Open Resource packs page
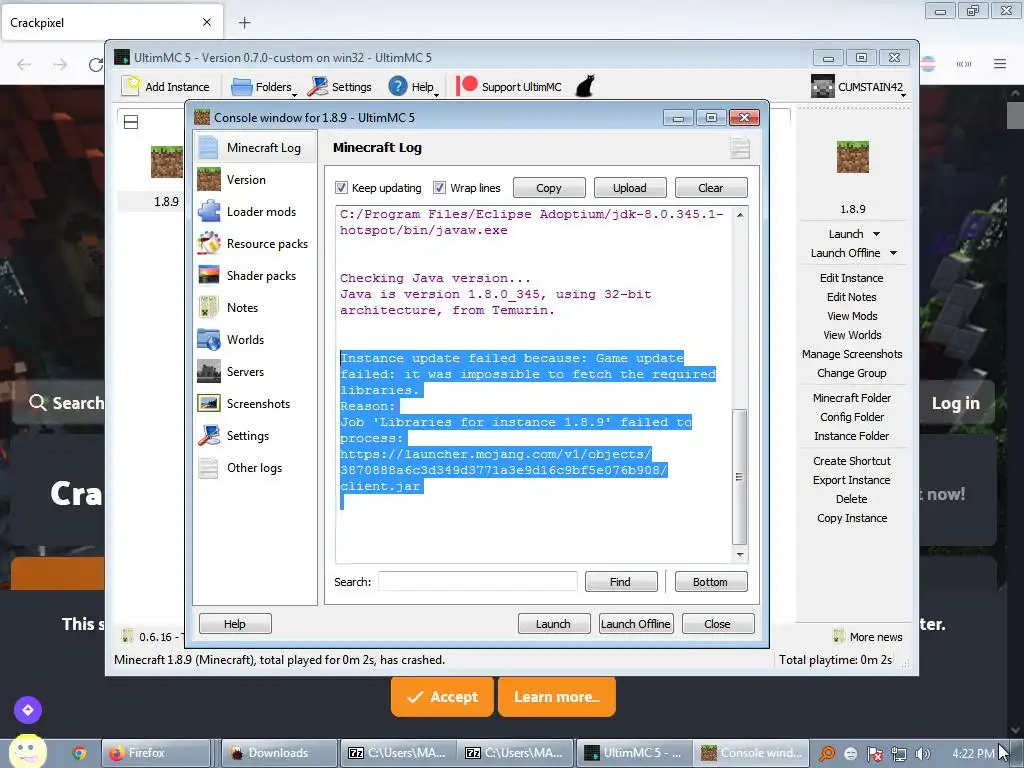Image resolution: width=1024 pixels, height=768 pixels. [x=255, y=244]
